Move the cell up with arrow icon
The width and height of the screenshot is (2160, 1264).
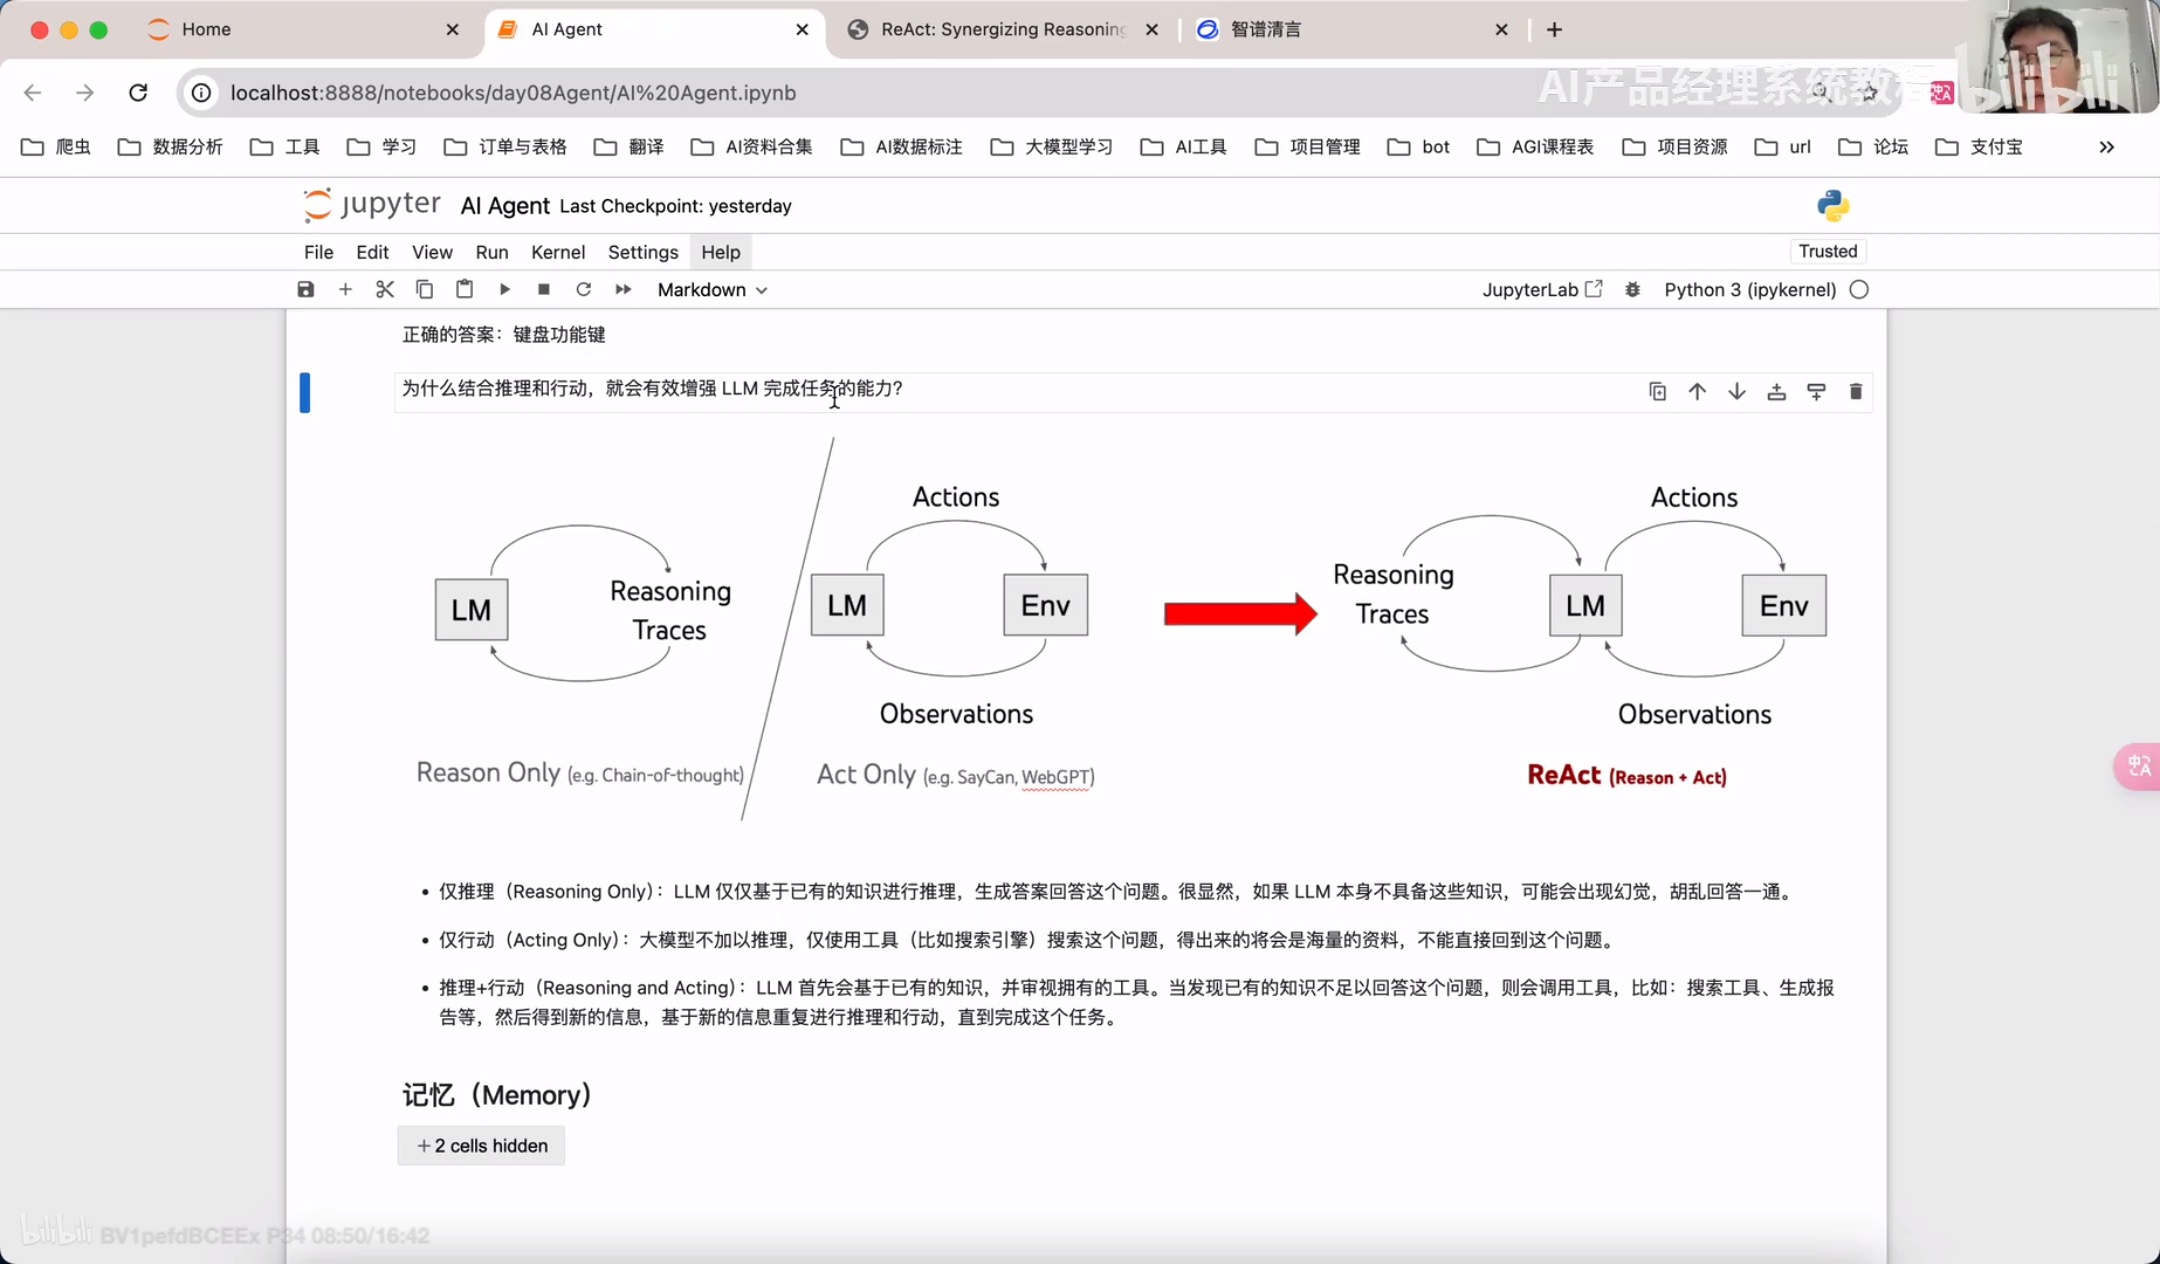pyautogui.click(x=1697, y=392)
